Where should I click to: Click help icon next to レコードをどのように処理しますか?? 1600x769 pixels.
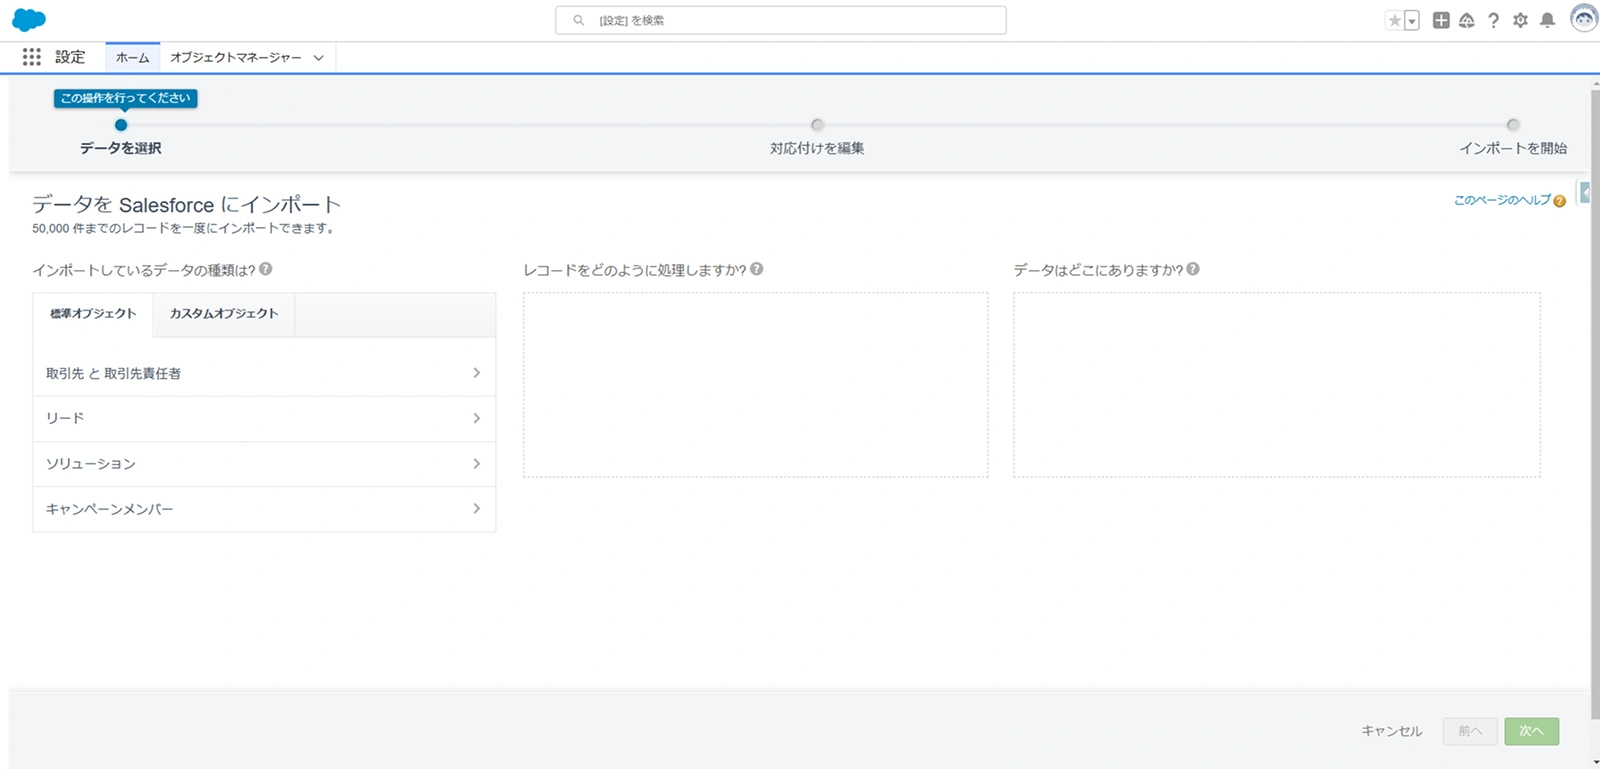(757, 269)
